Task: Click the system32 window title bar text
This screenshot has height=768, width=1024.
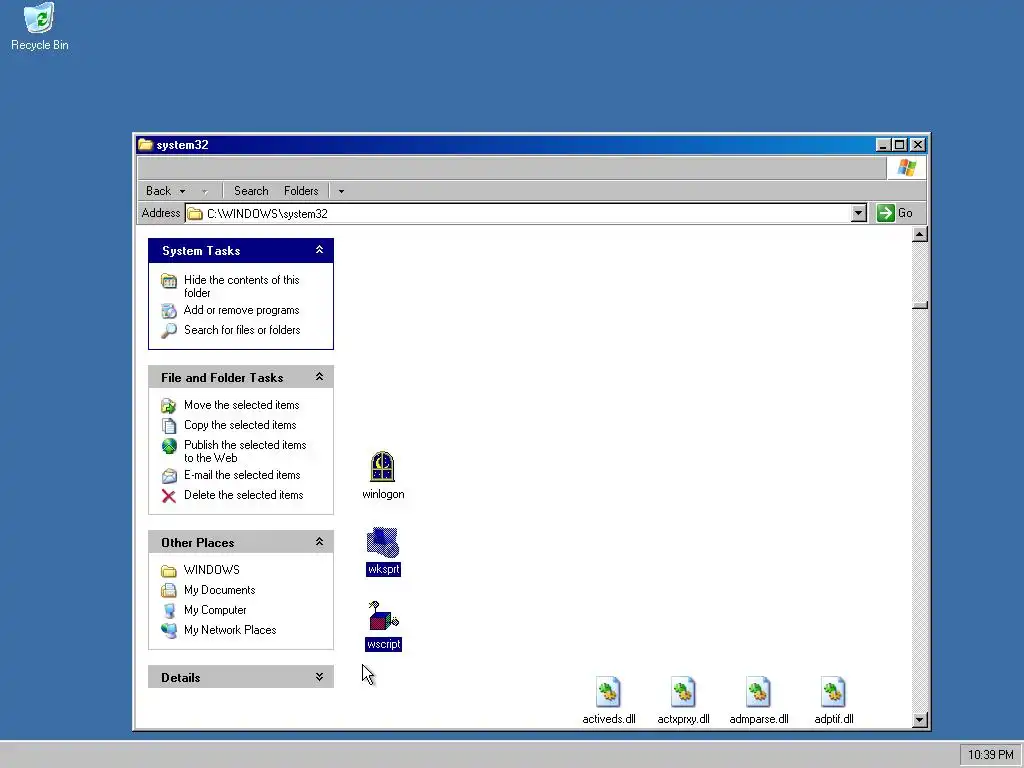Action: 182,145
